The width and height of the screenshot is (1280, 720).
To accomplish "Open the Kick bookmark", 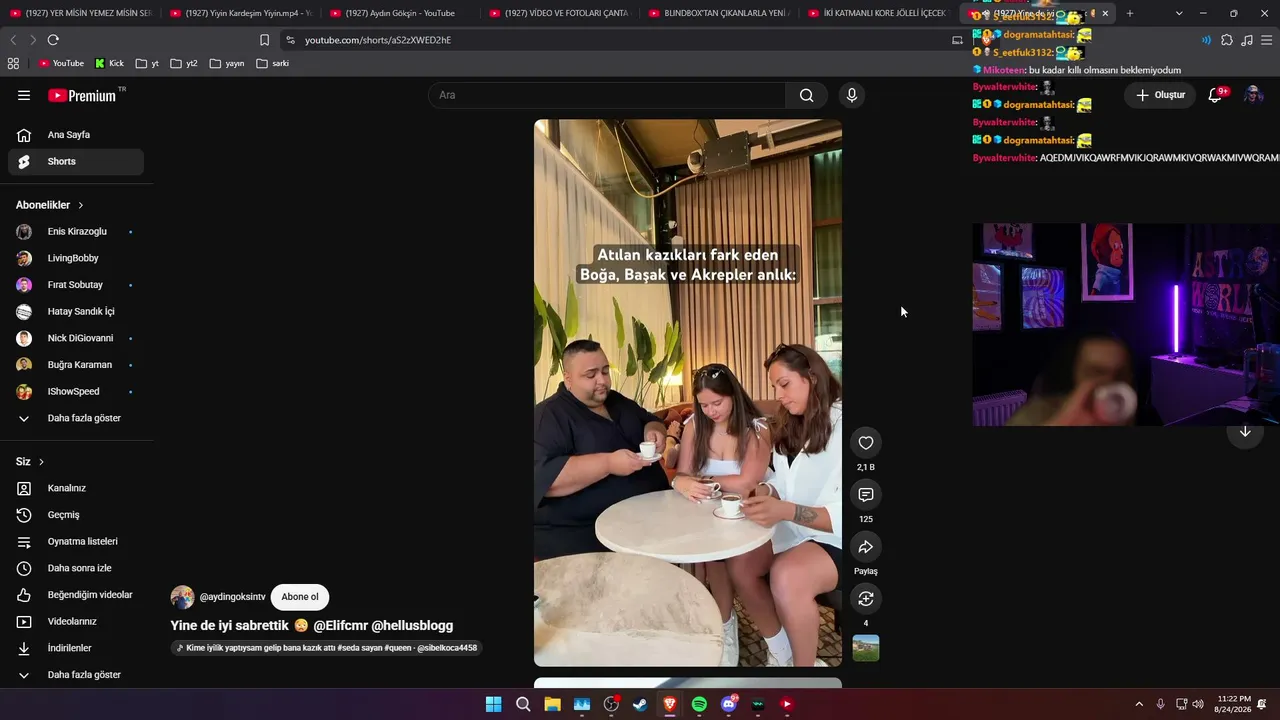I will coord(109,63).
